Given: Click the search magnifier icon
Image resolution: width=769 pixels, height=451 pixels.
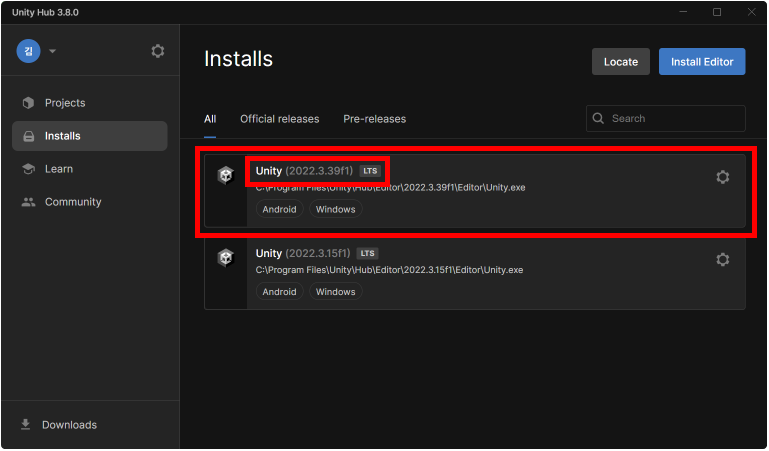Looking at the screenshot, I should click(x=598, y=118).
